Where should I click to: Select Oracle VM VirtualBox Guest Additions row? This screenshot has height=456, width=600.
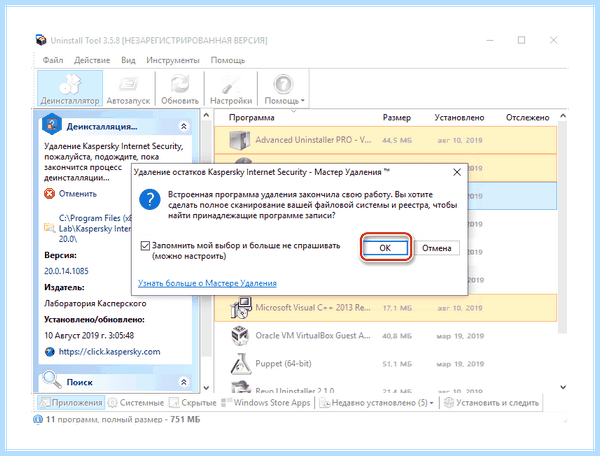(385, 335)
